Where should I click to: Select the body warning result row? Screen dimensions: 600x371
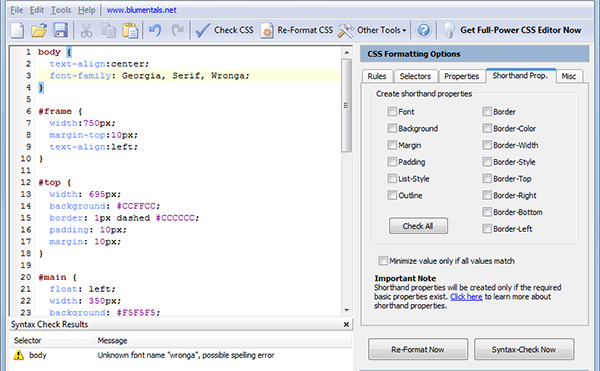(x=181, y=355)
